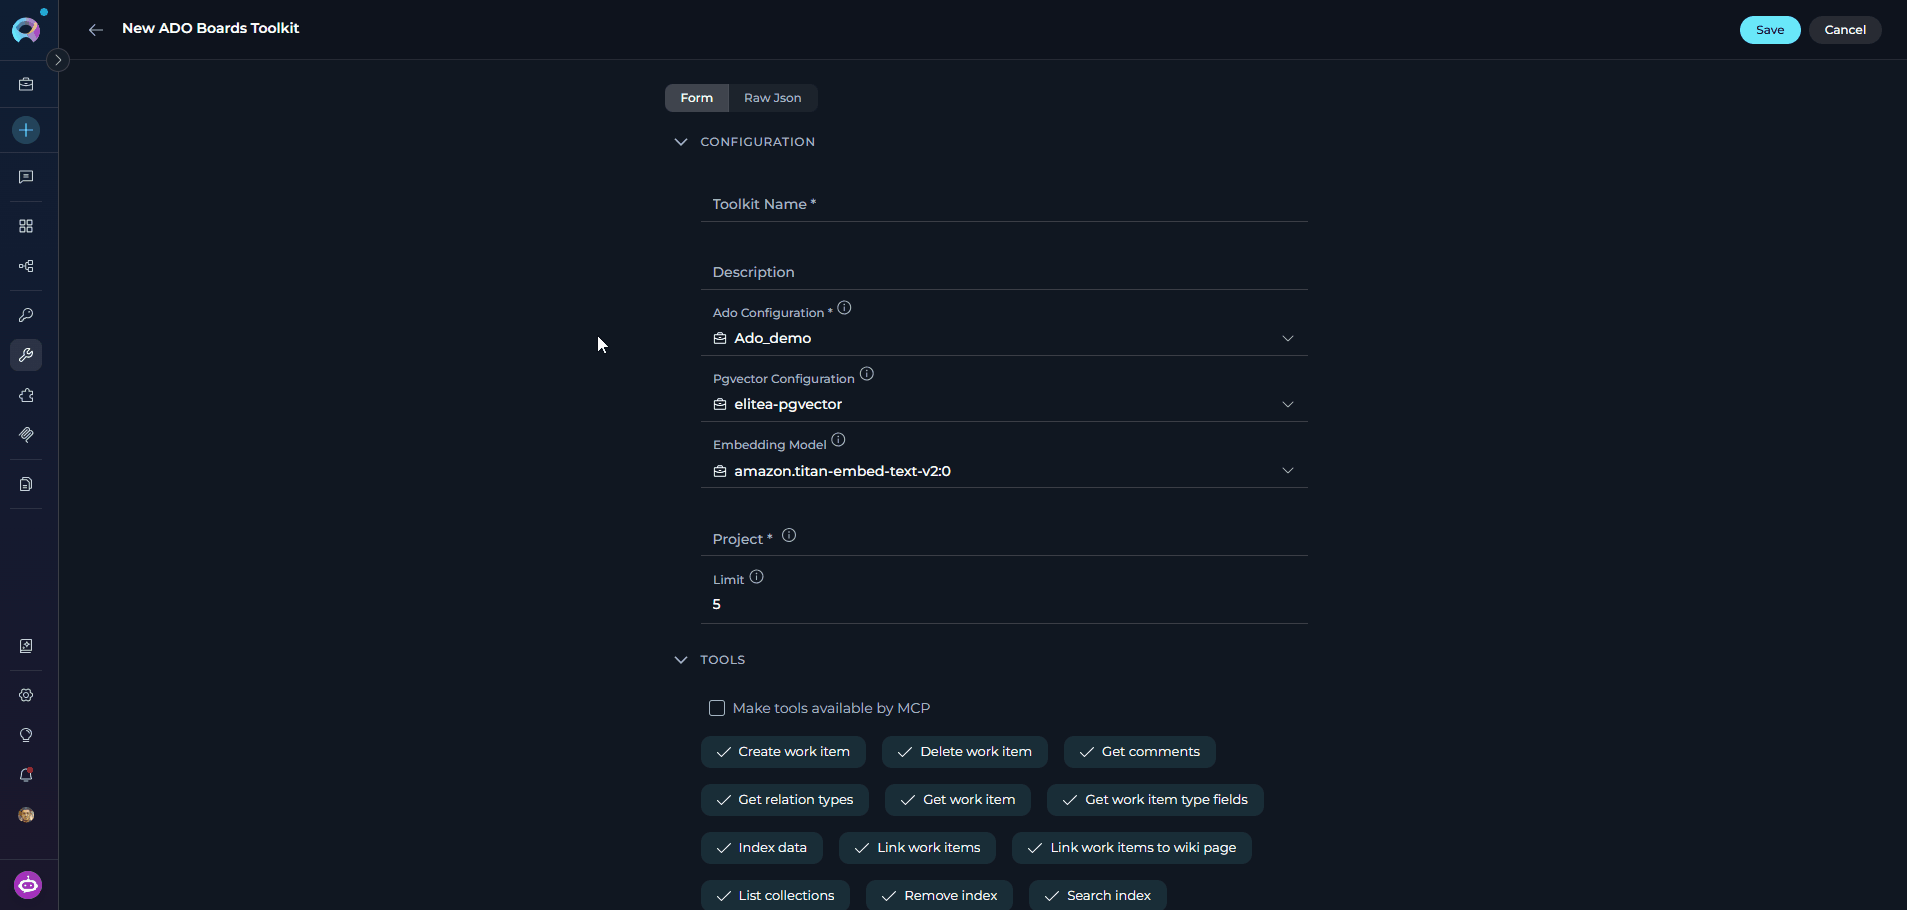The image size is (1907, 910).
Task: Expand the sidebar with the arrow toggle
Action: 58,60
